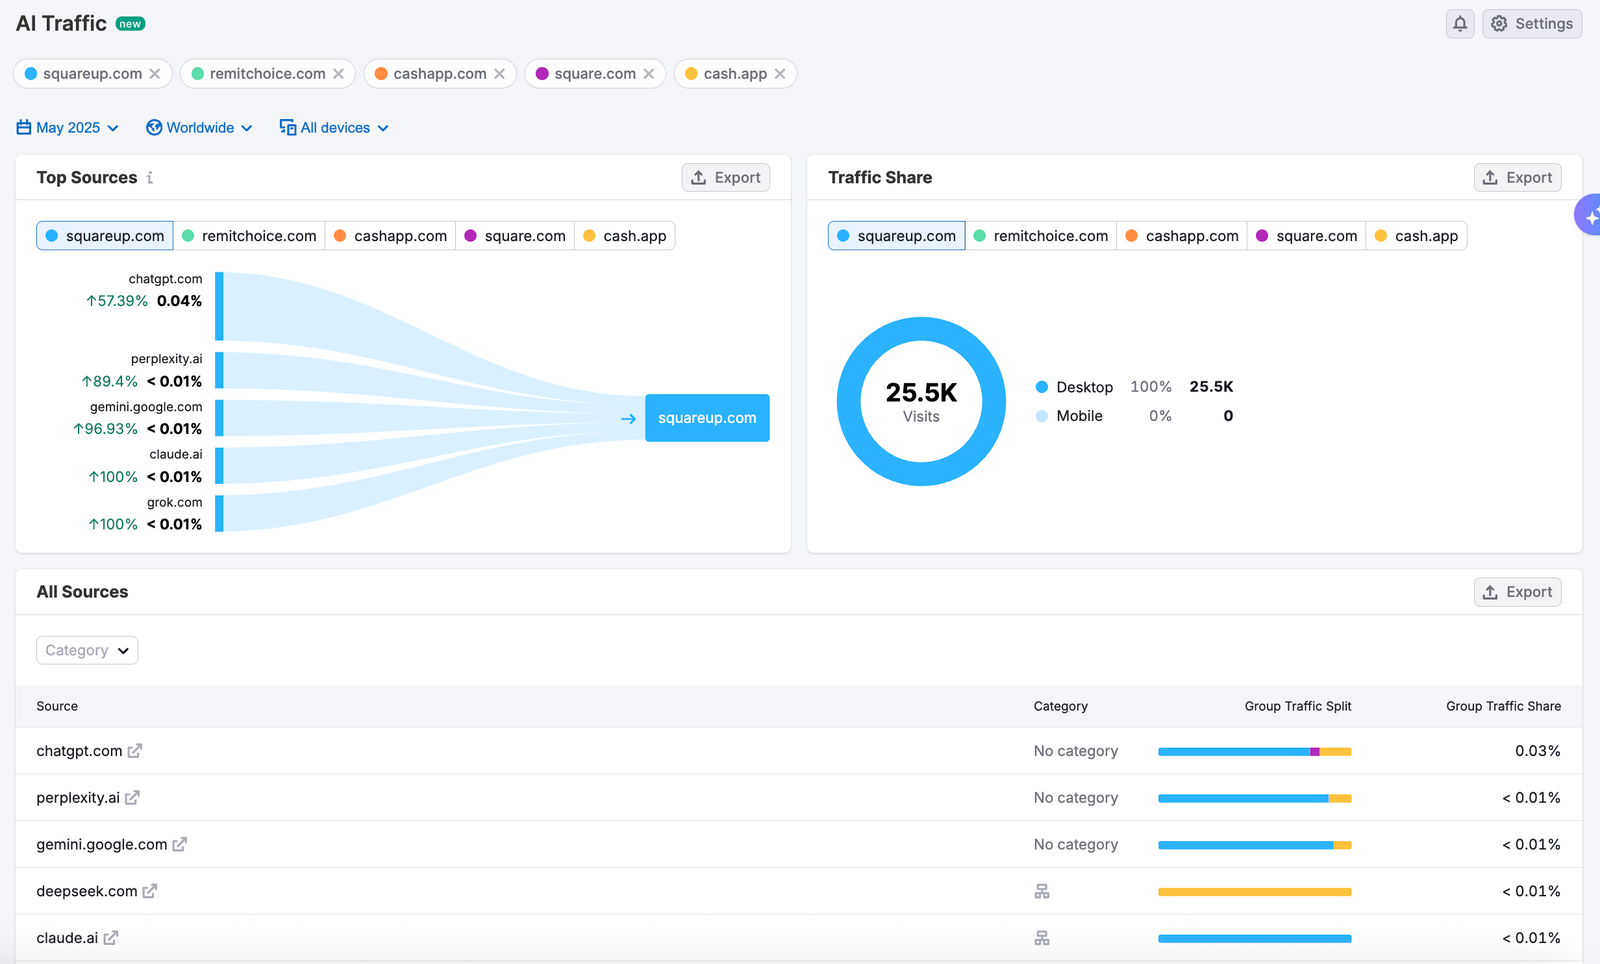Click the squareup.com node in the flow chart
Screen dimensions: 1600x964
pyautogui.click(x=707, y=418)
